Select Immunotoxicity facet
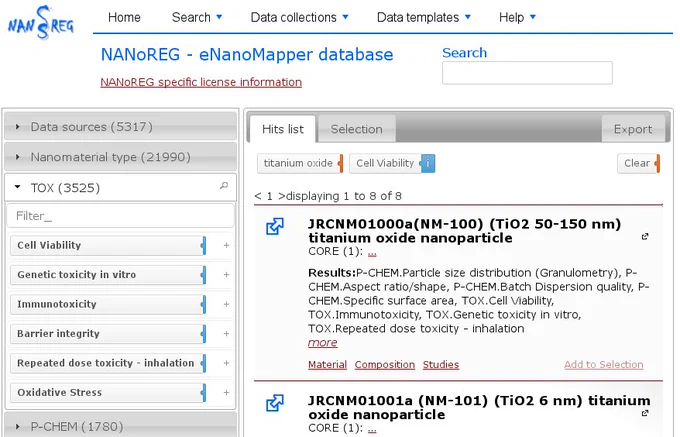 tap(108, 304)
